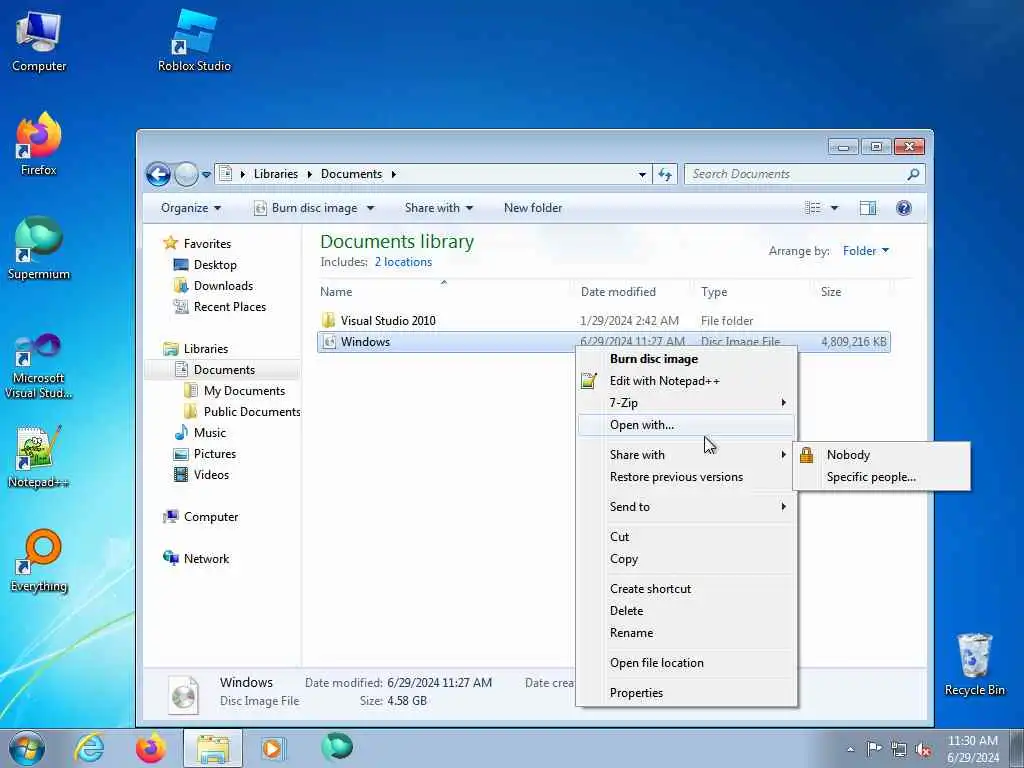Screen dimensions: 1024x768
Task: Click Libraries in the address breadcrumb
Action: [x=276, y=174]
